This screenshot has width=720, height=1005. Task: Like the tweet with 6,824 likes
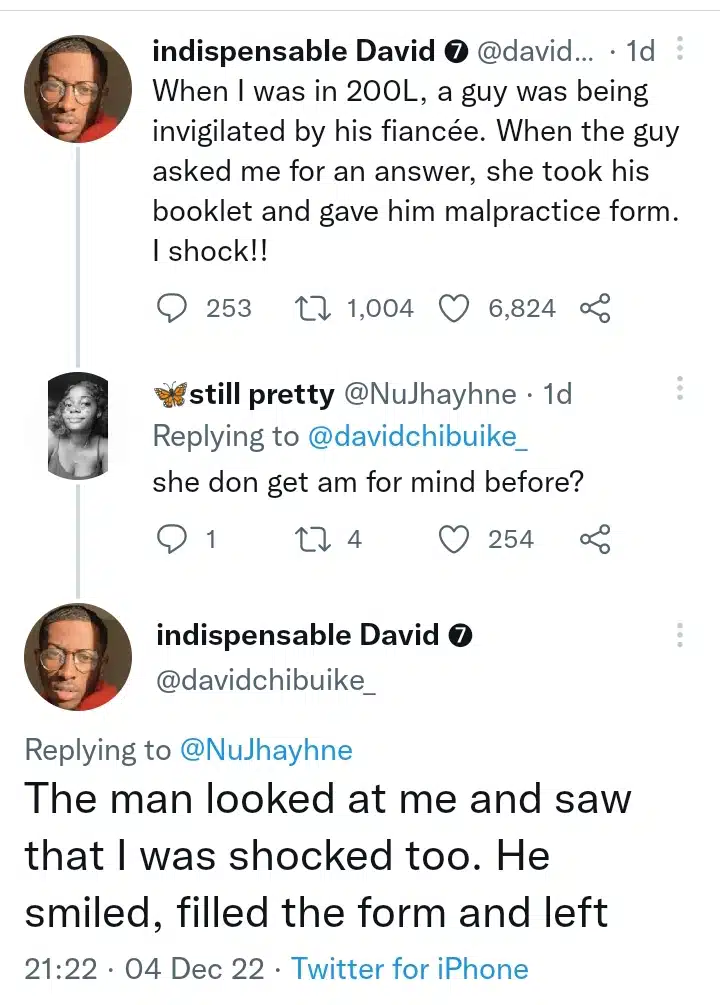click(455, 309)
